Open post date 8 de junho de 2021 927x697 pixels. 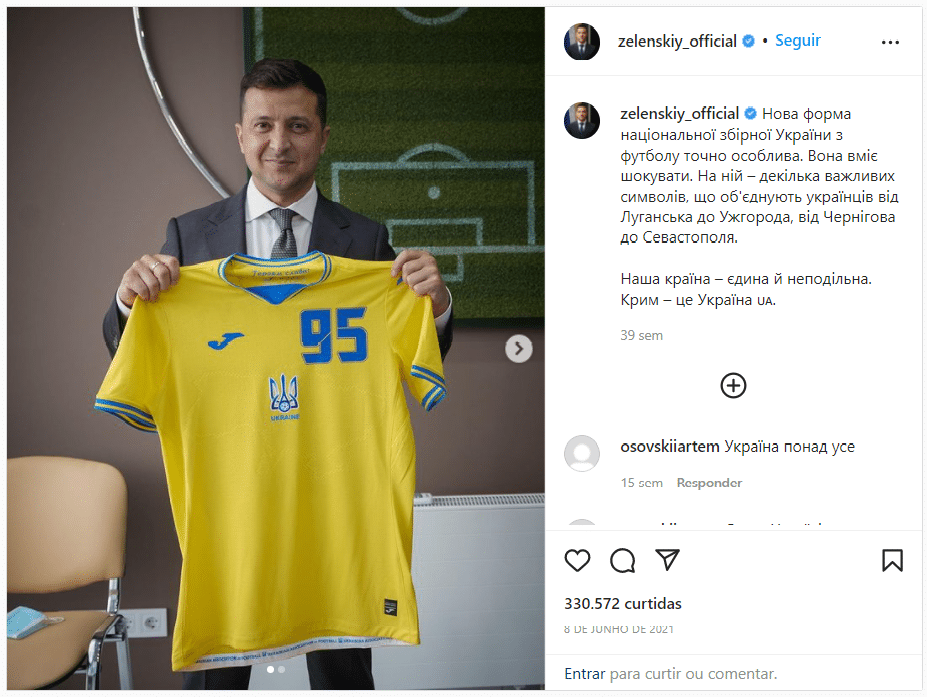pyautogui.click(x=618, y=629)
